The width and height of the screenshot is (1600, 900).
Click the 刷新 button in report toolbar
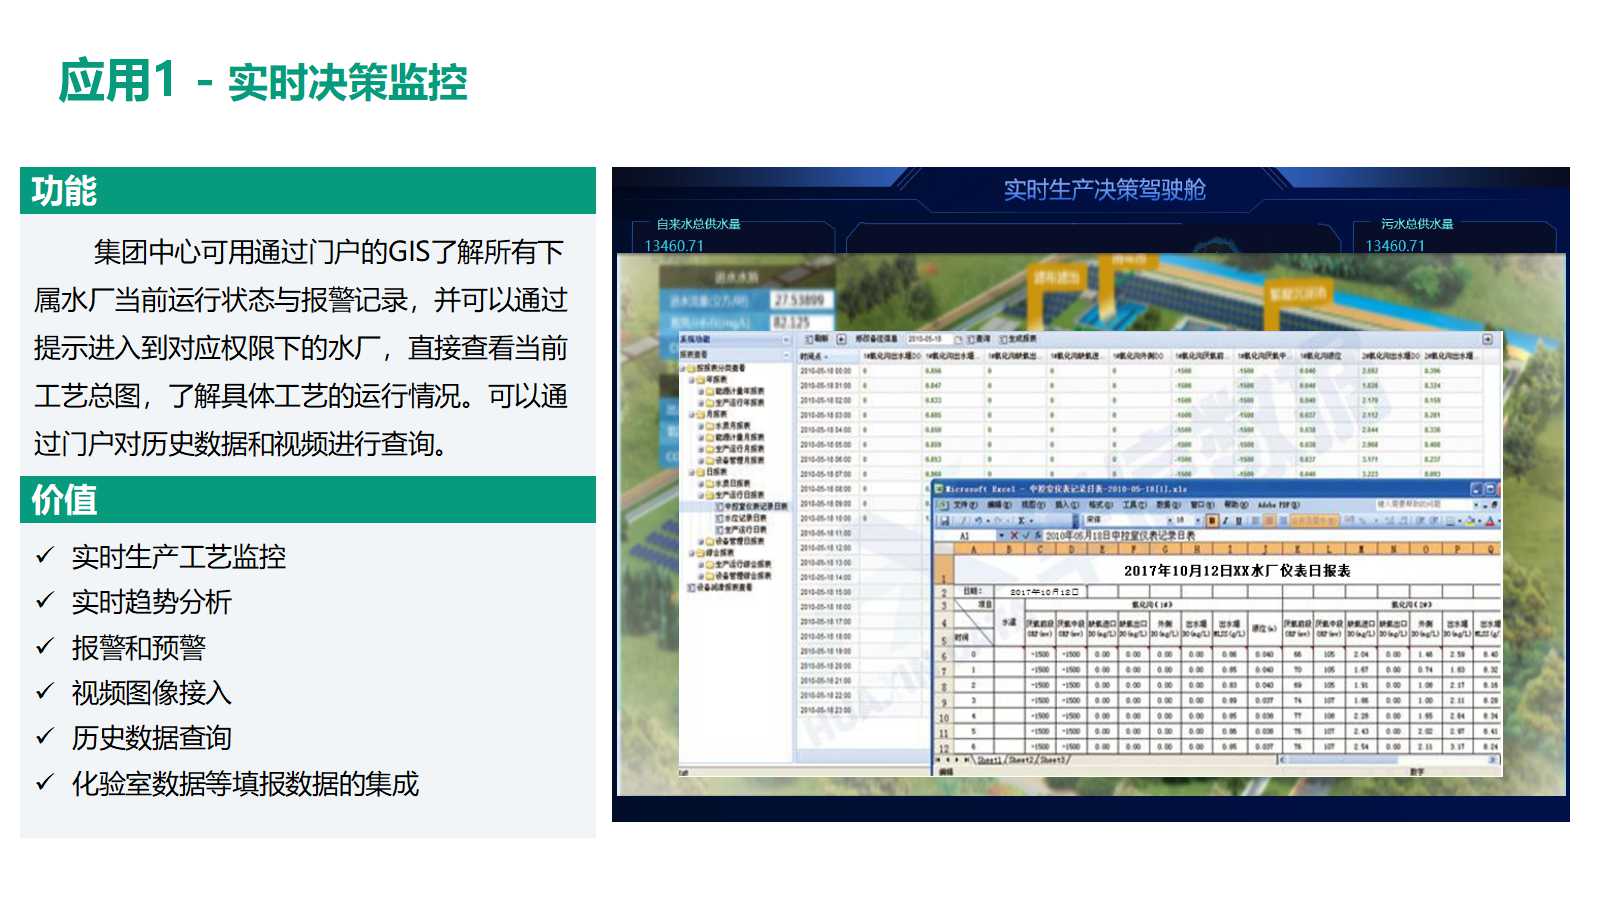816,340
